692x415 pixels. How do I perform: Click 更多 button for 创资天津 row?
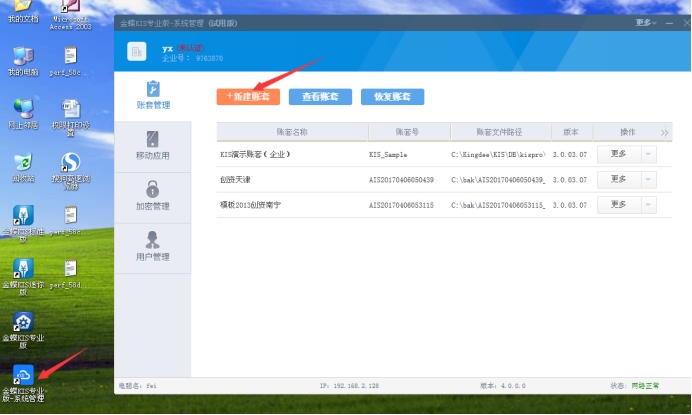619,179
